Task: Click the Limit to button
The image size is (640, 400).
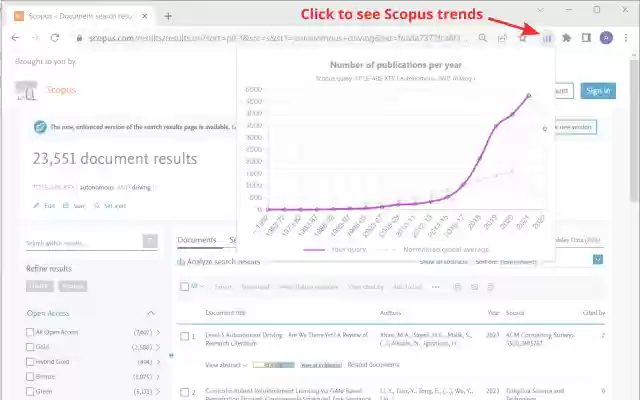Action: pyautogui.click(x=40, y=286)
